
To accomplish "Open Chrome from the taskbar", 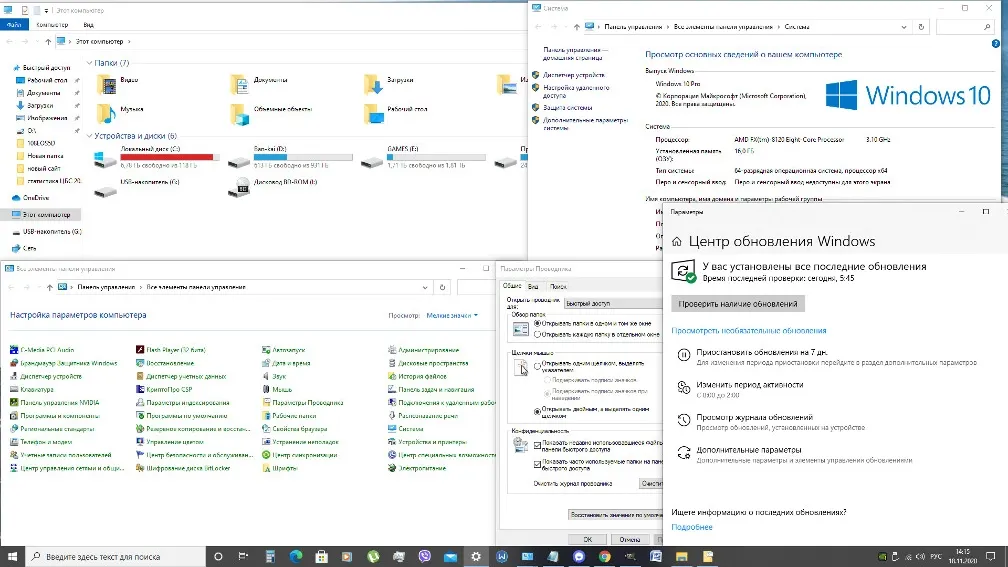I will click(604, 556).
